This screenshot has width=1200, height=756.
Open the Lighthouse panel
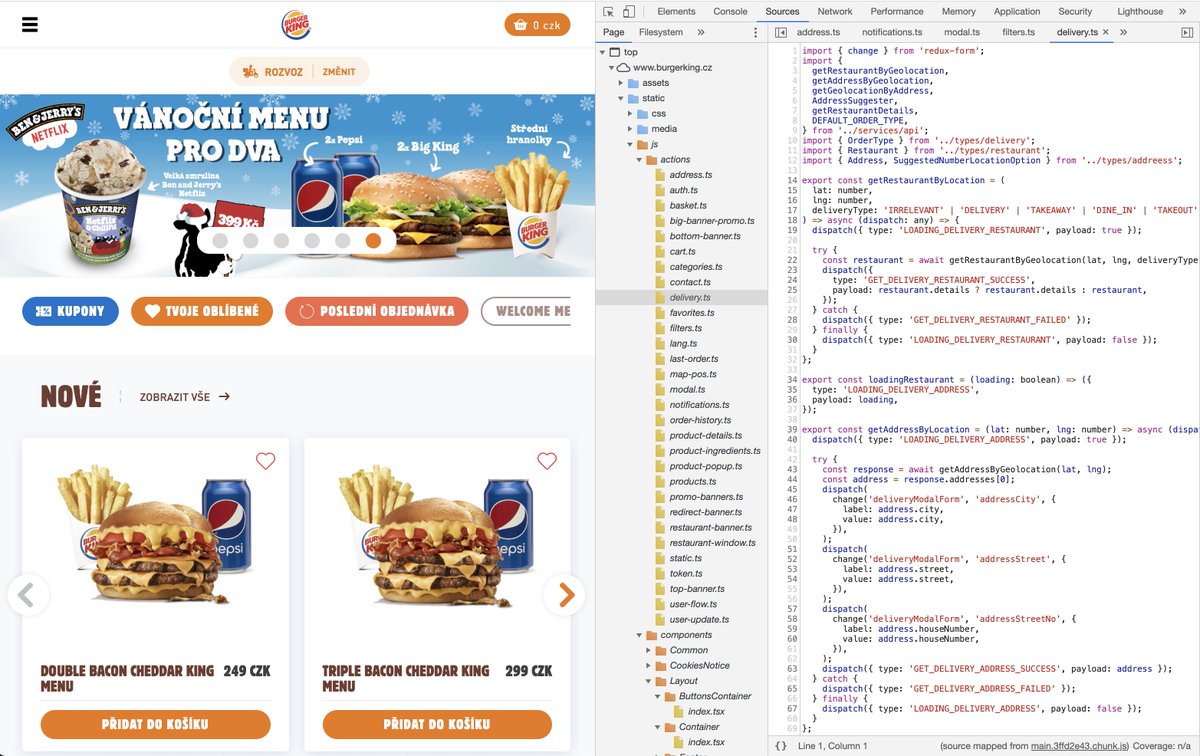(1140, 11)
